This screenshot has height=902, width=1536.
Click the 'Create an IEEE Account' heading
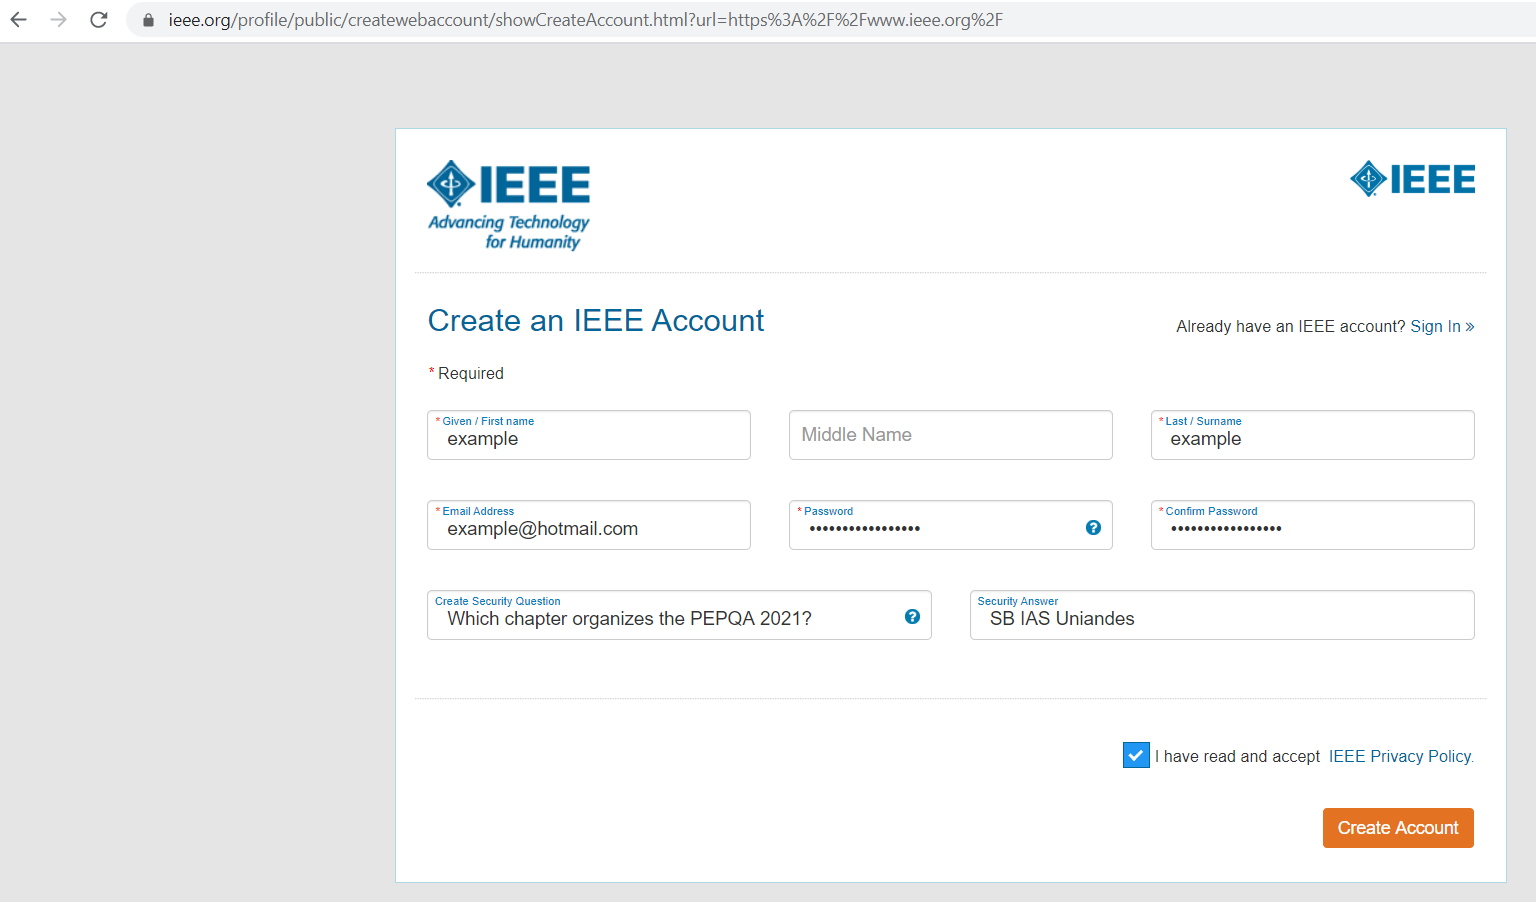(596, 321)
